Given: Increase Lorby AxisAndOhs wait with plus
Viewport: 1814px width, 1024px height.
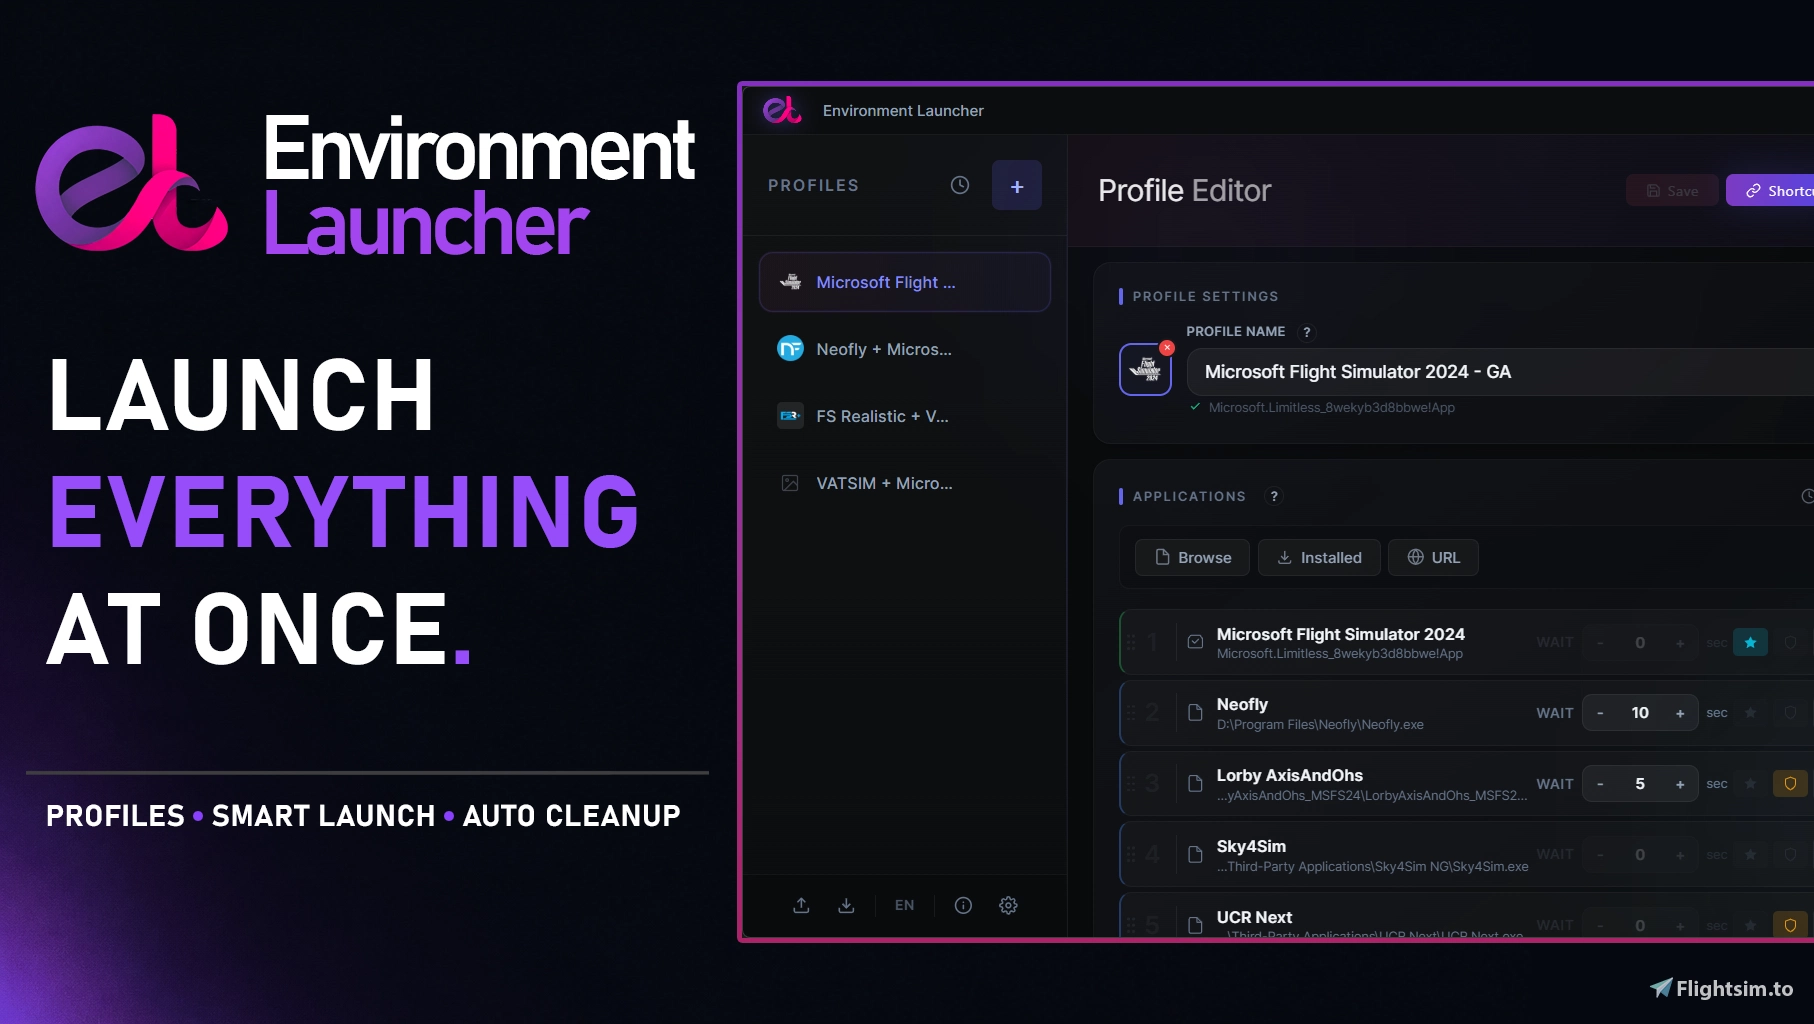Looking at the screenshot, I should tap(1680, 784).
